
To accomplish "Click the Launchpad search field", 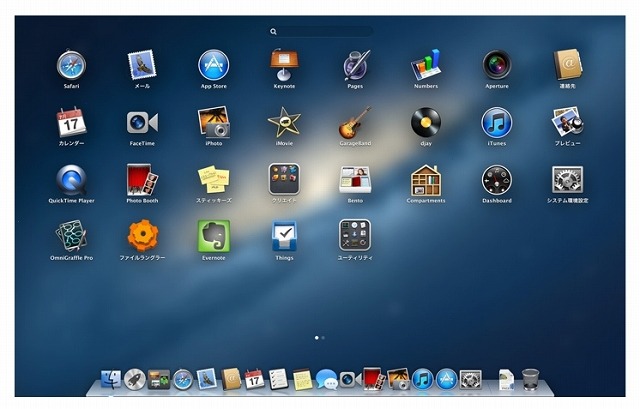I will click(321, 31).
